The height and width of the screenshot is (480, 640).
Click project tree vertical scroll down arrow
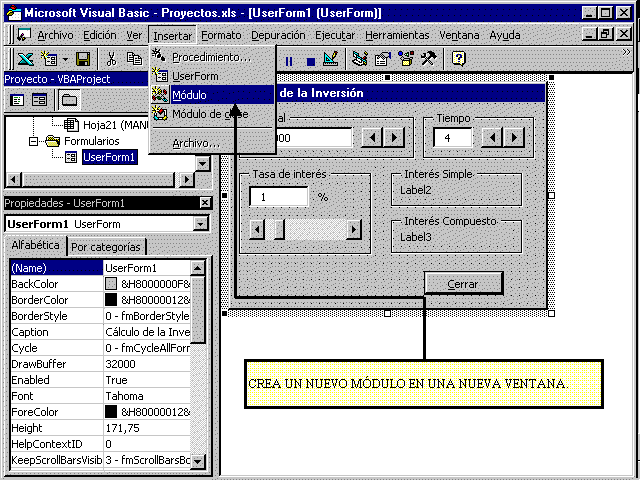202,164
